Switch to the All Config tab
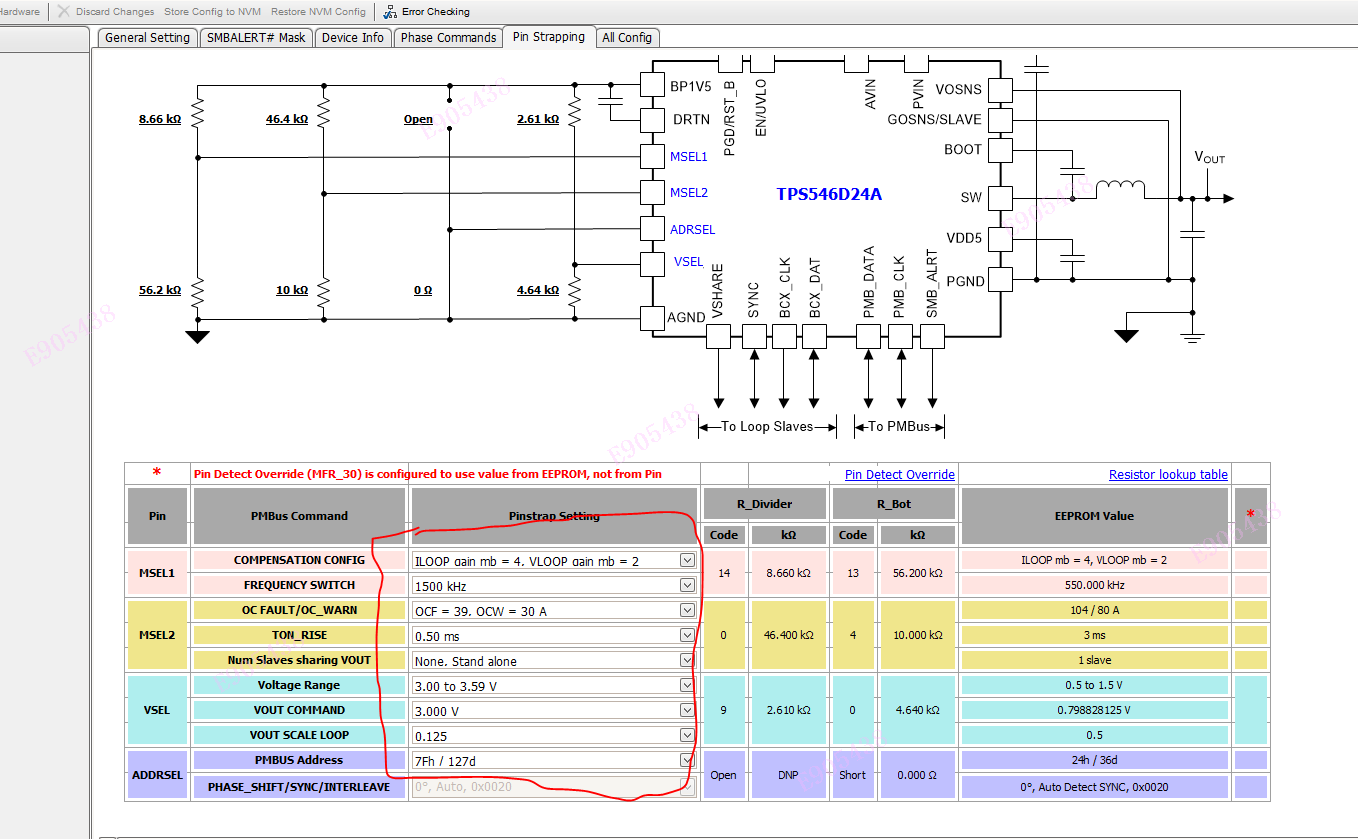The width and height of the screenshot is (1358, 839). tap(627, 38)
